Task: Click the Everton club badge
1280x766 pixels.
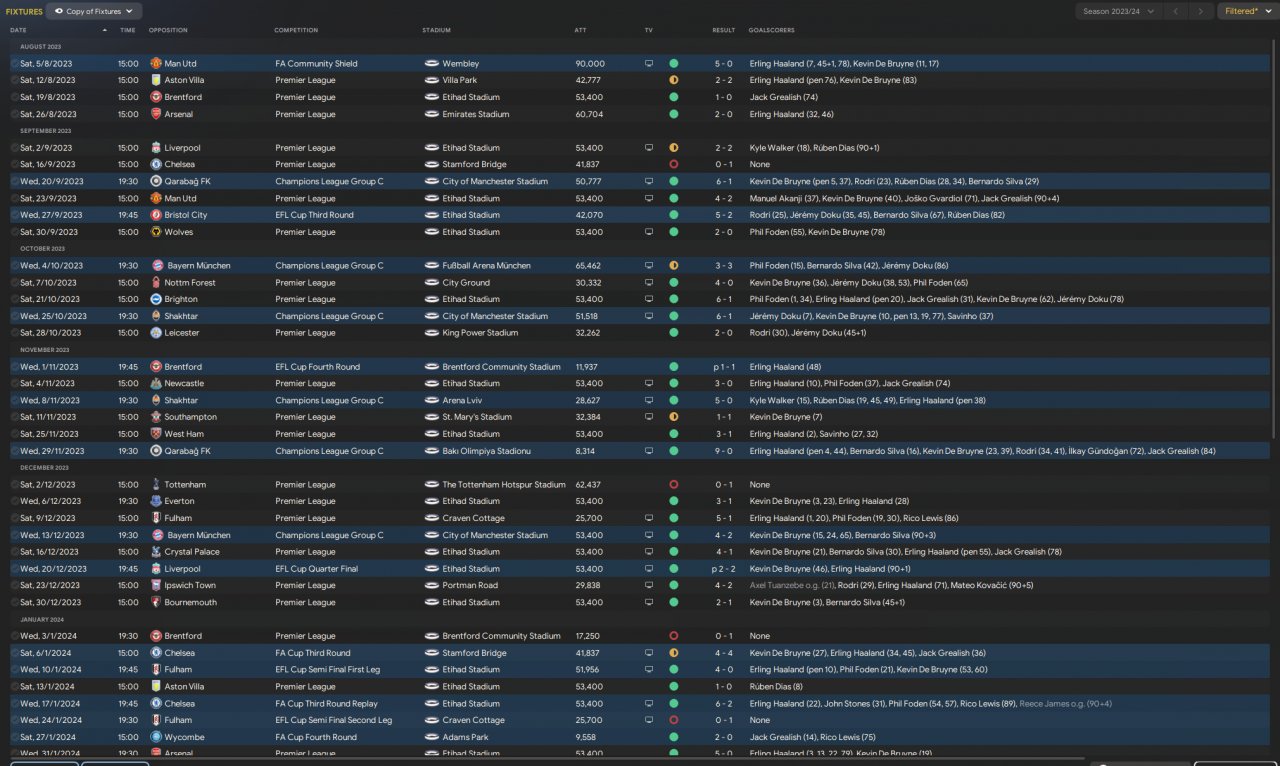Action: coord(156,501)
